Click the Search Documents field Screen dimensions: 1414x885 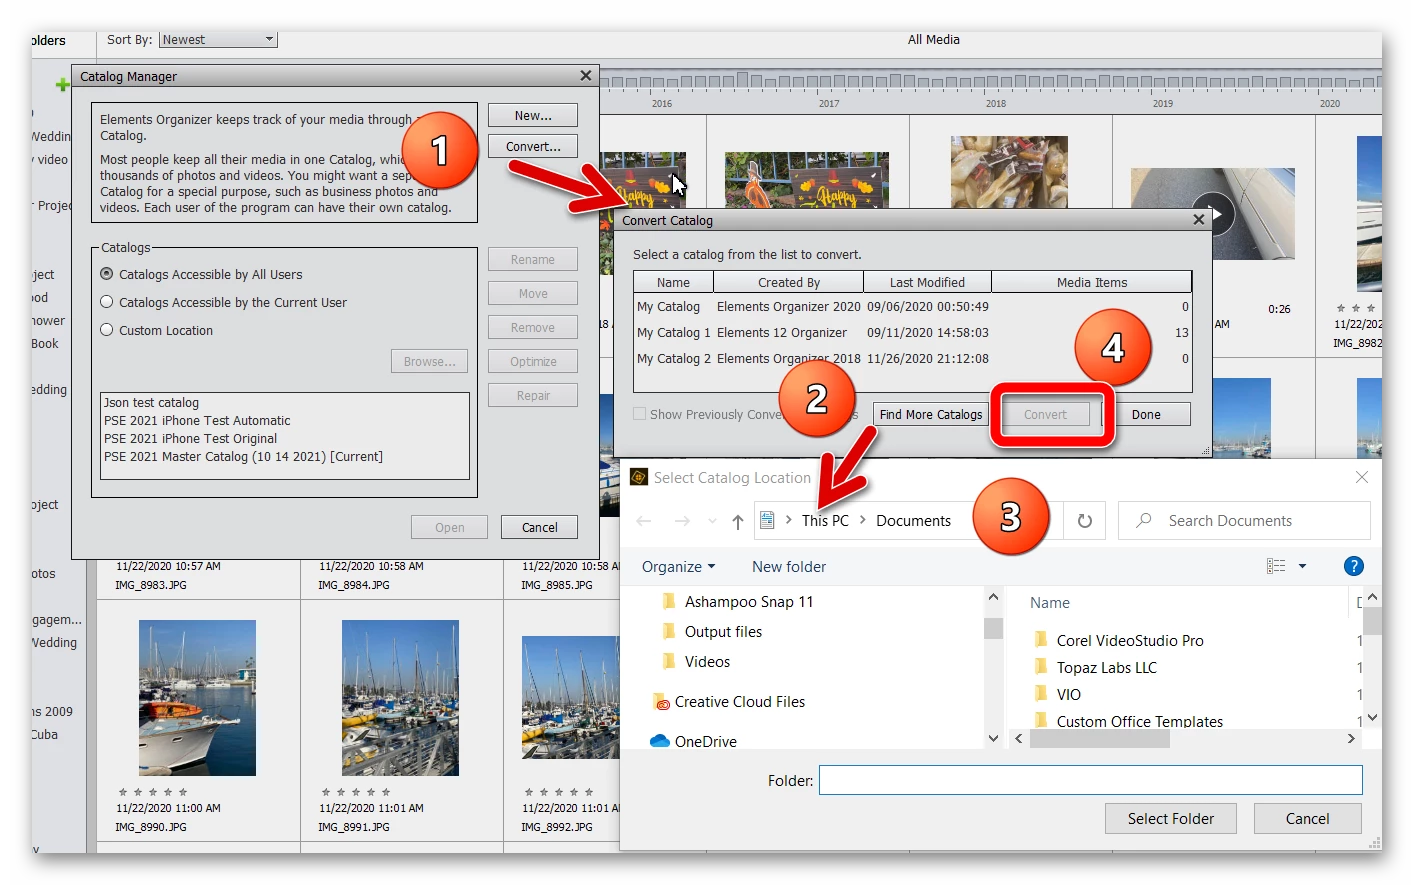pos(1244,521)
